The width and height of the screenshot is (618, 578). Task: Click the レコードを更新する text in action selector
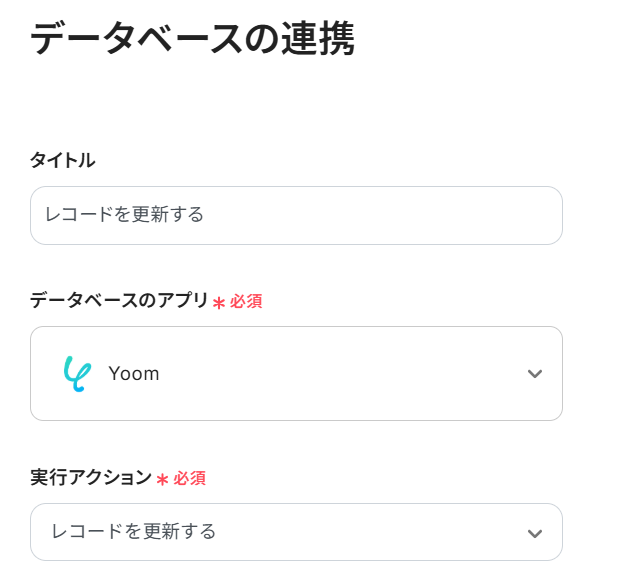click(x=133, y=531)
